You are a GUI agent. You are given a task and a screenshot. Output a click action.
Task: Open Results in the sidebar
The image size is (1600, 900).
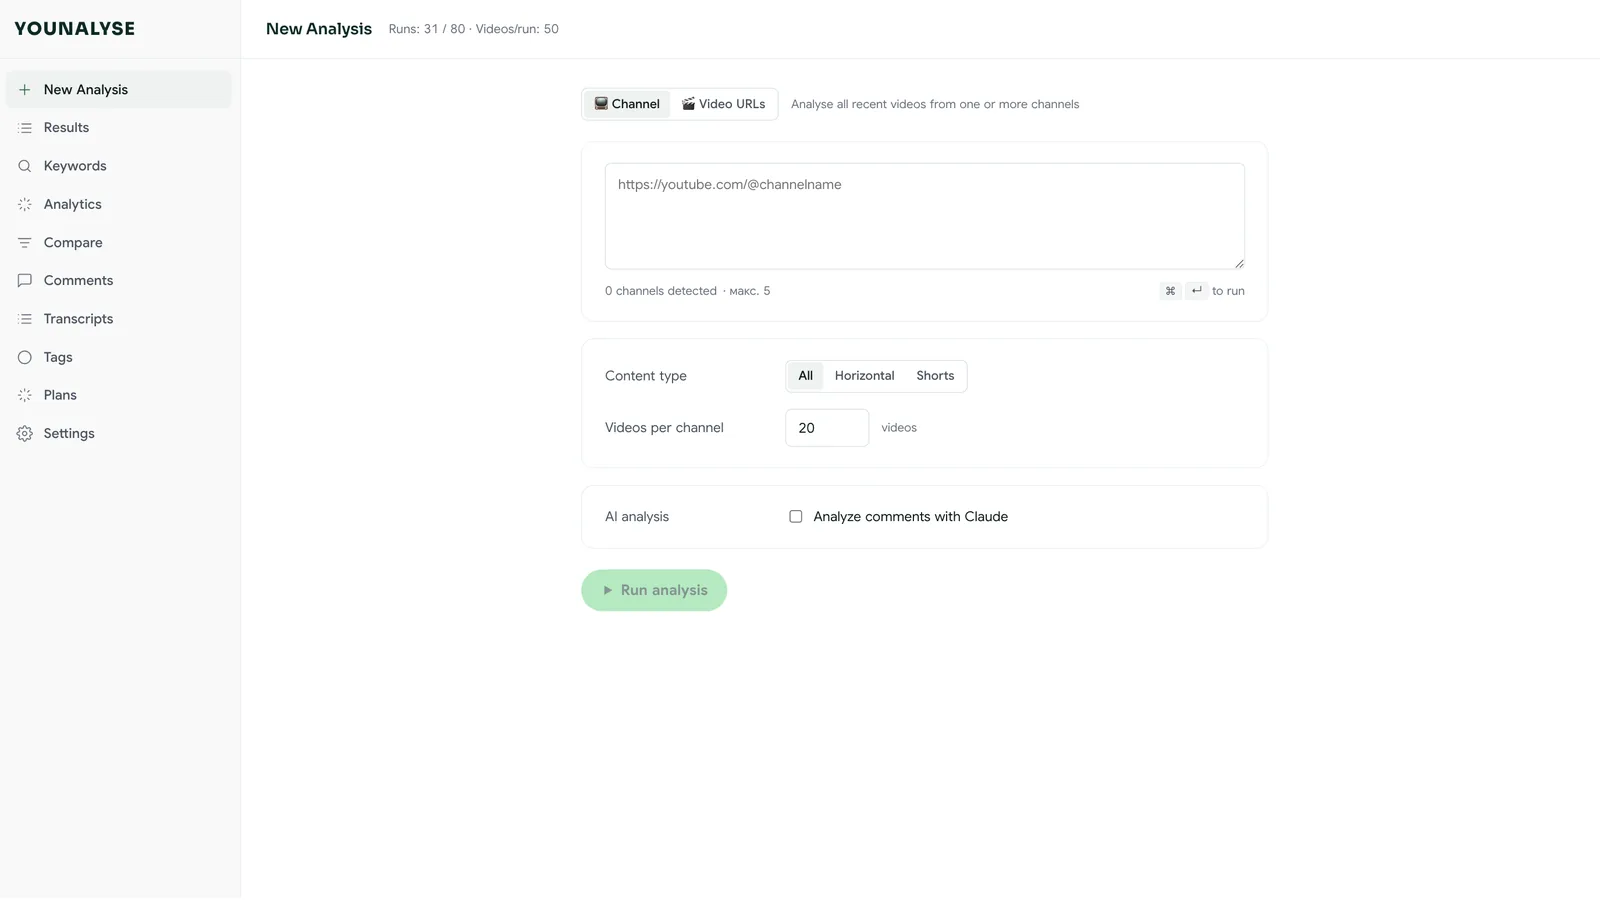click(x=119, y=128)
